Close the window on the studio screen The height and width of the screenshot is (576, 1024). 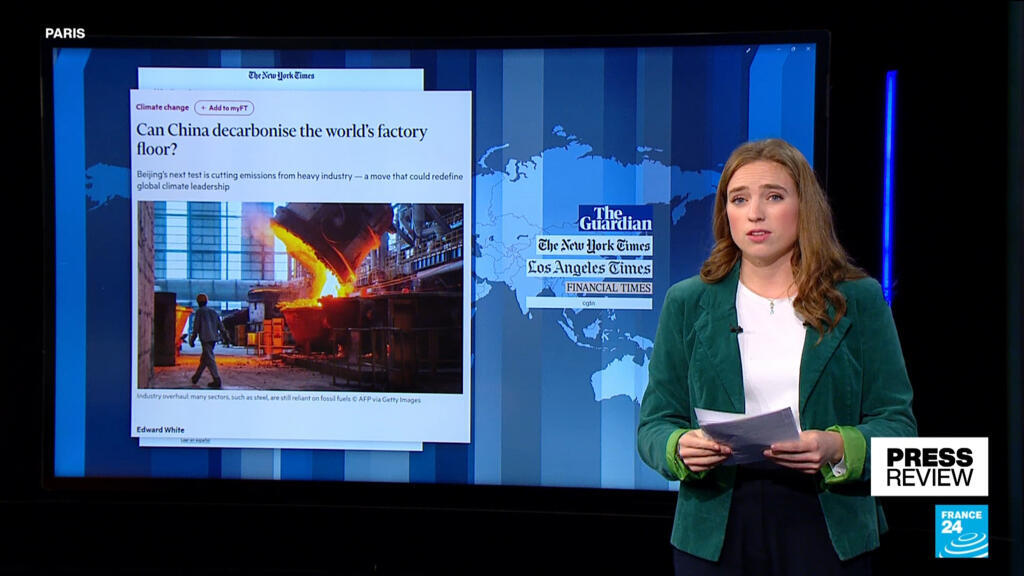point(806,49)
